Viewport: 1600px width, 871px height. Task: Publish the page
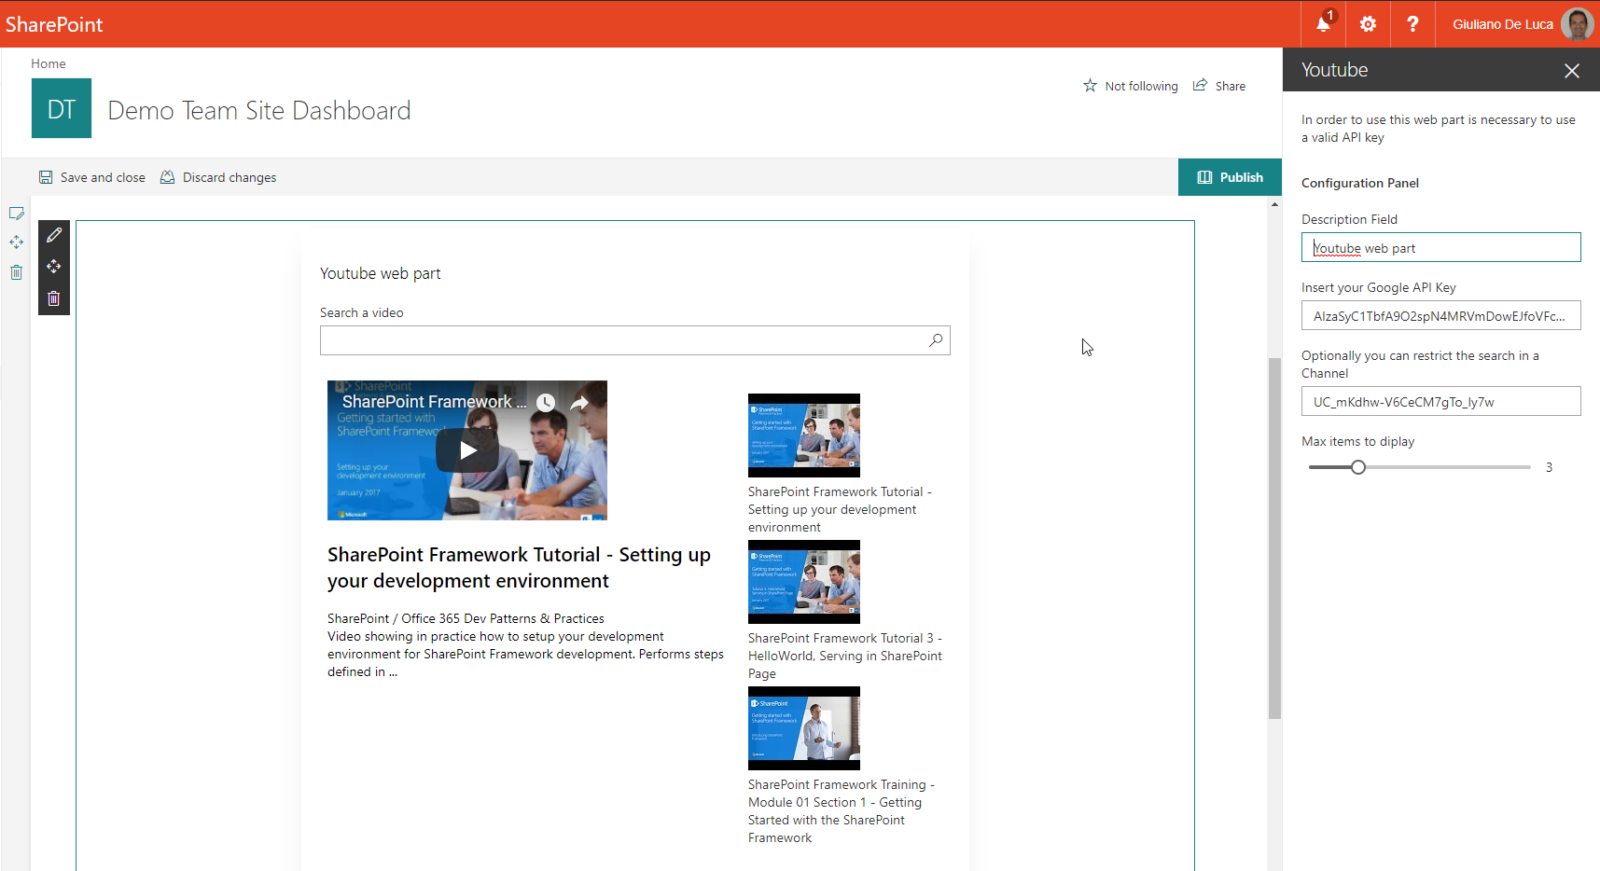click(x=1230, y=177)
